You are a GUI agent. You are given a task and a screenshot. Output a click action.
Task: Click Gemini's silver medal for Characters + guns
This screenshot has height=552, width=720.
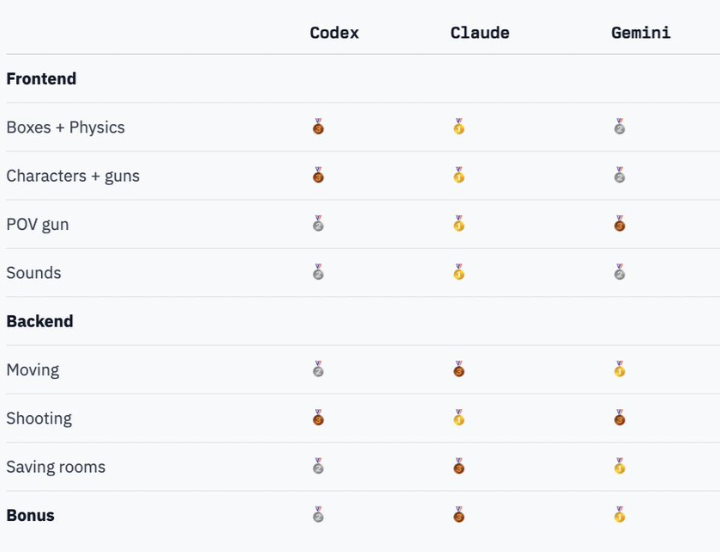620,176
